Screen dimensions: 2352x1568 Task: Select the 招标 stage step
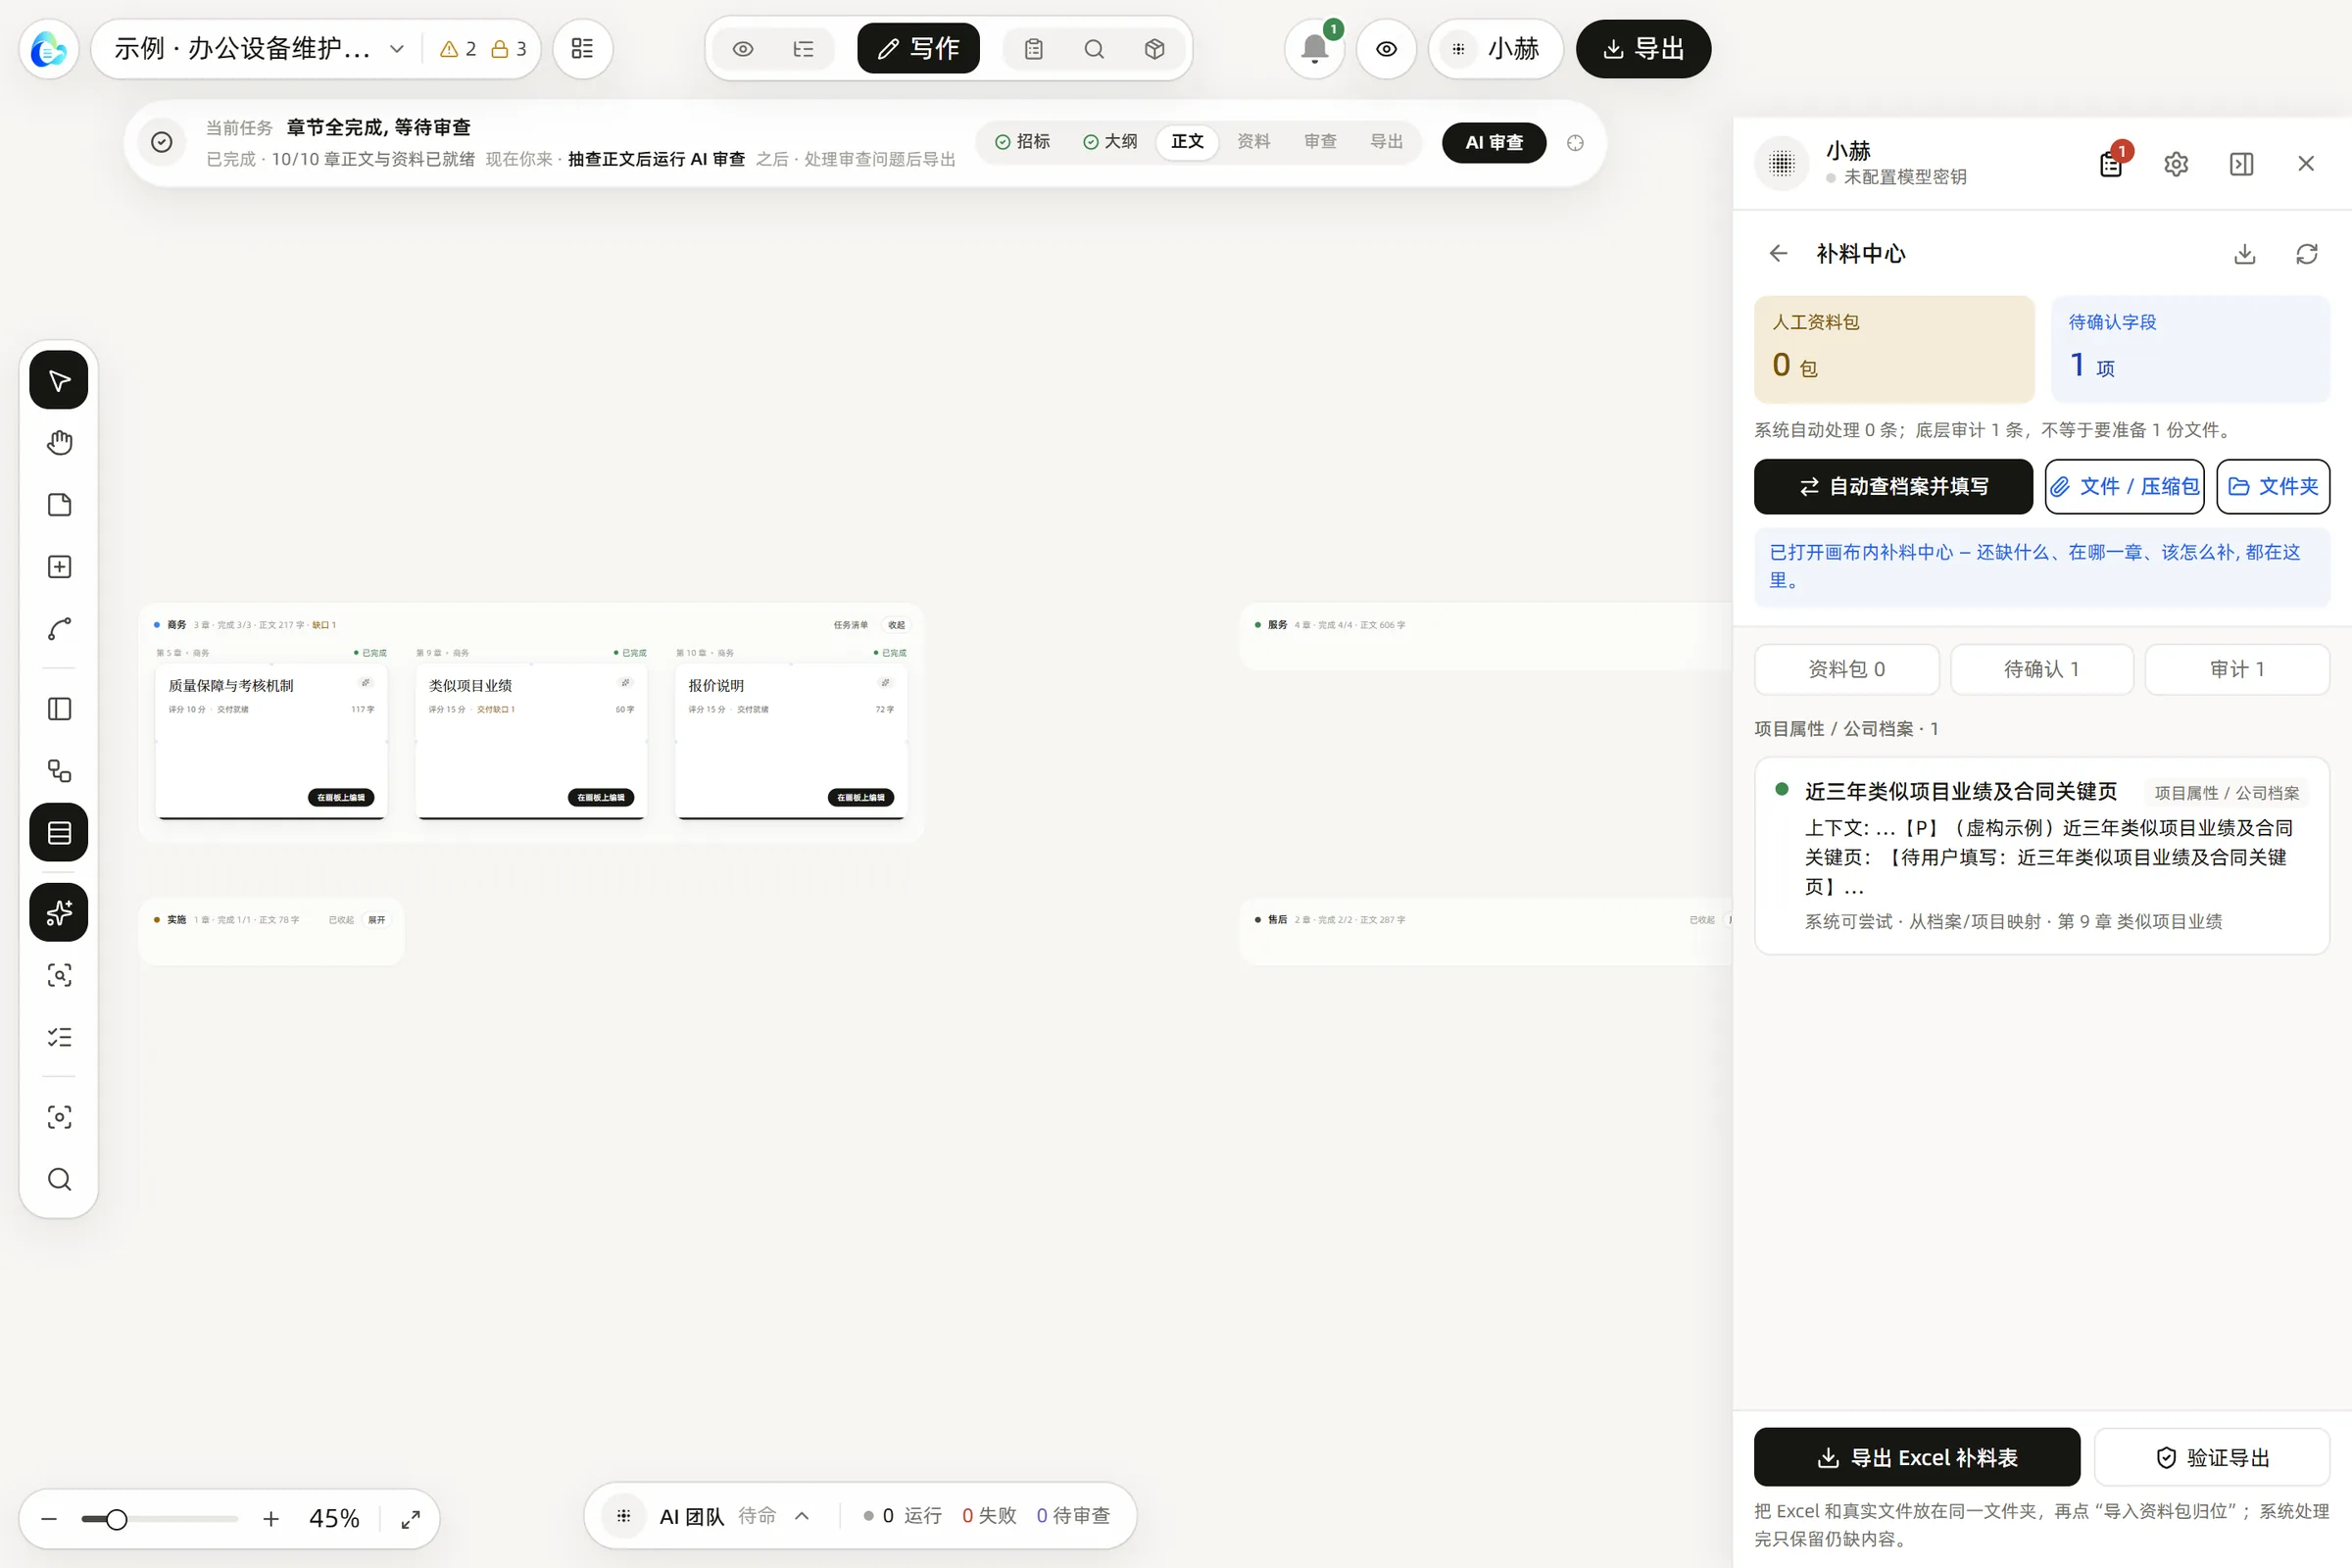tap(1023, 142)
